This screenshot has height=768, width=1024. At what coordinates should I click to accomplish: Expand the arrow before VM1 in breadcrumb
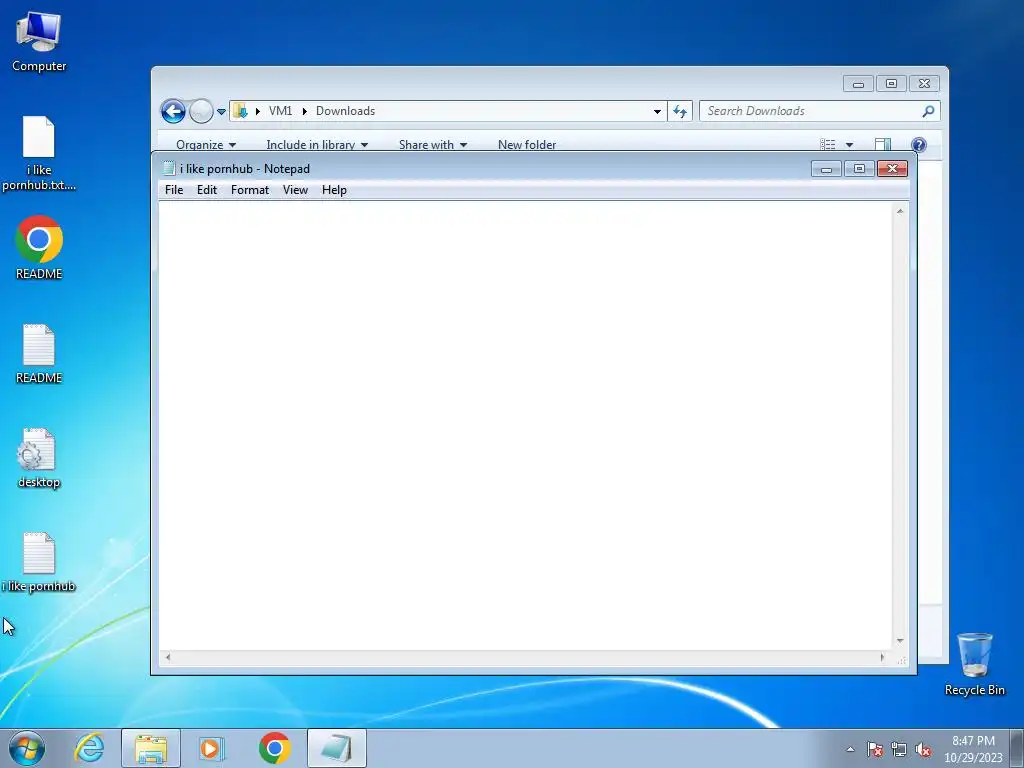(258, 111)
